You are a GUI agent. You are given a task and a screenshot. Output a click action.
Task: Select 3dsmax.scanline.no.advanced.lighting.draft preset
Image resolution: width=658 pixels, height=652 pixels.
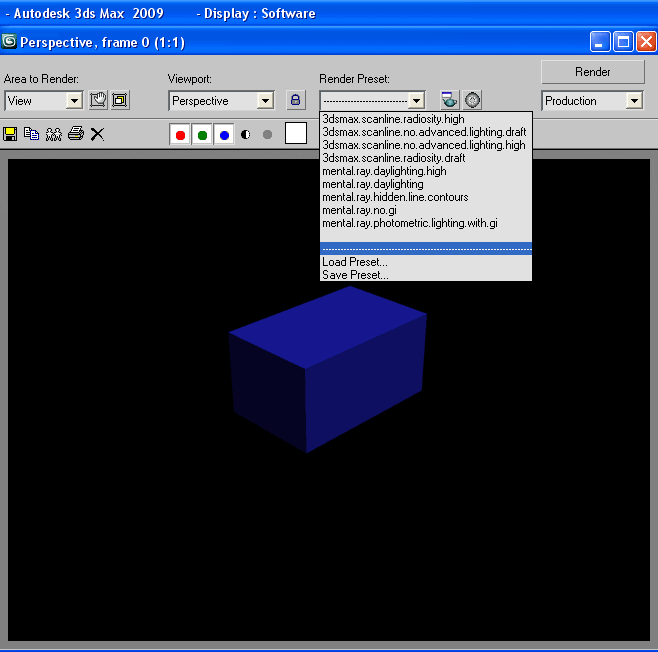[426, 132]
